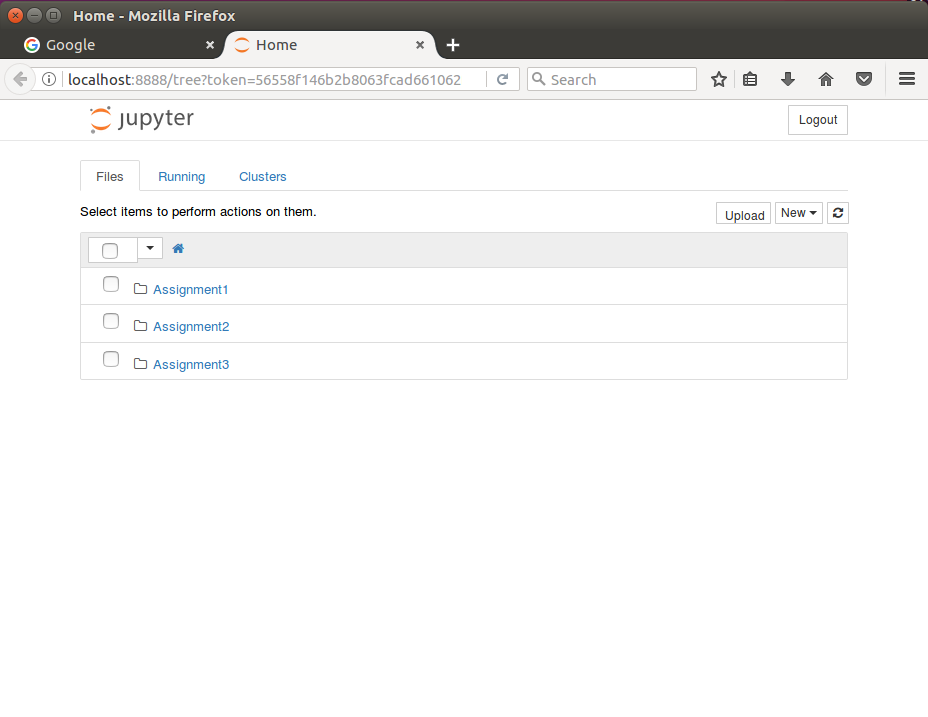Close the Firefox window
The height and width of the screenshot is (717, 928).
[x=15, y=15]
